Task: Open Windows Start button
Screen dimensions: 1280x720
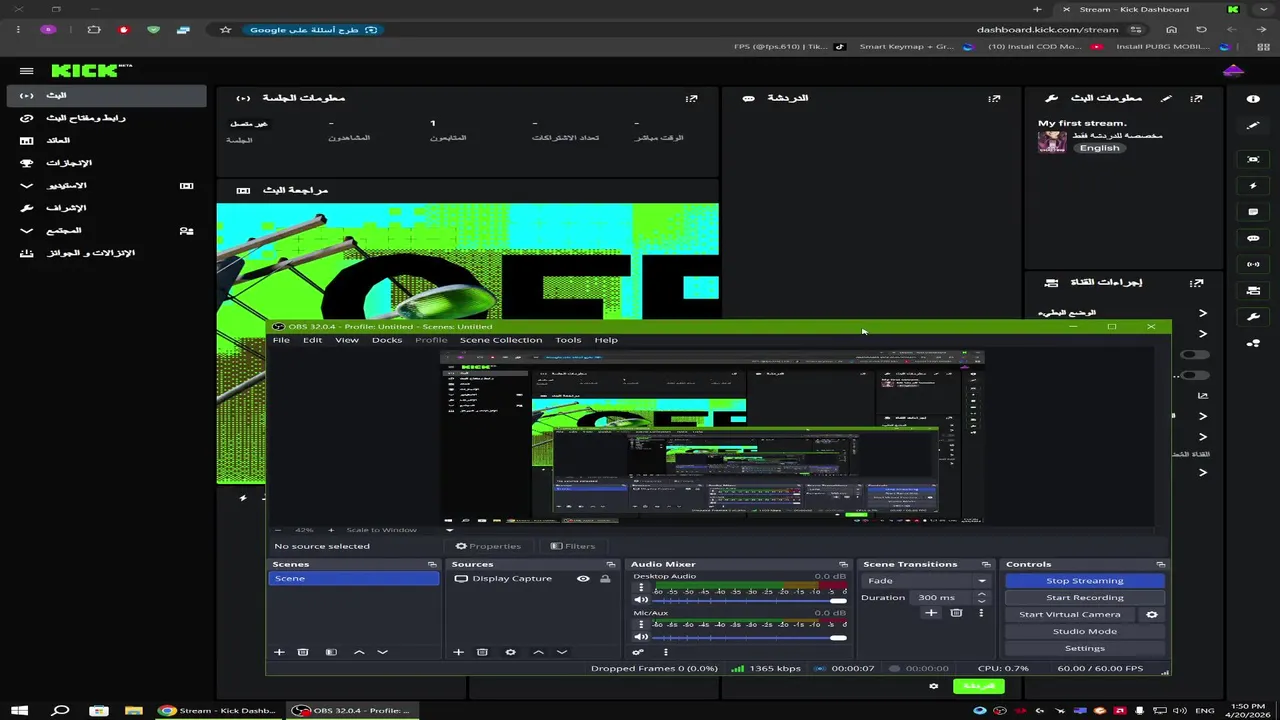Action: pos(20,711)
